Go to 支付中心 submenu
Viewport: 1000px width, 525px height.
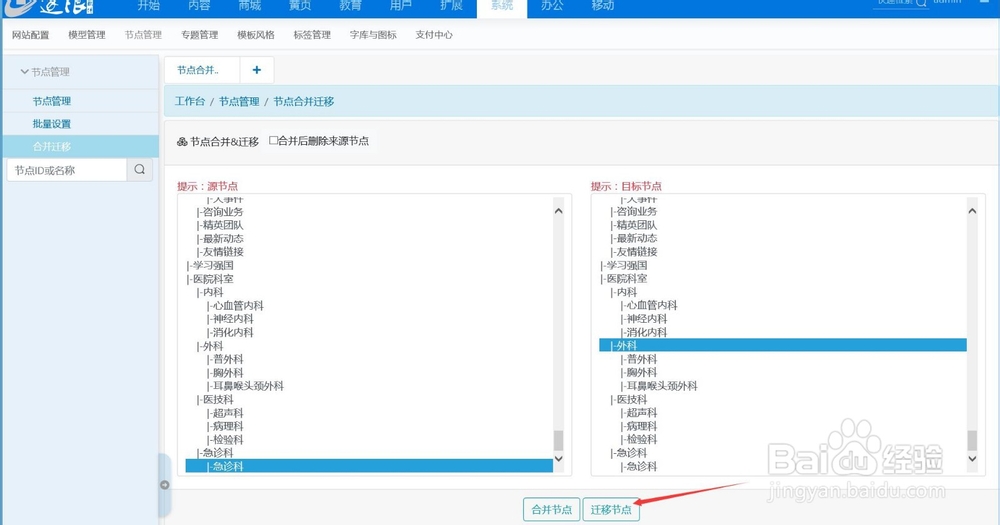click(434, 35)
